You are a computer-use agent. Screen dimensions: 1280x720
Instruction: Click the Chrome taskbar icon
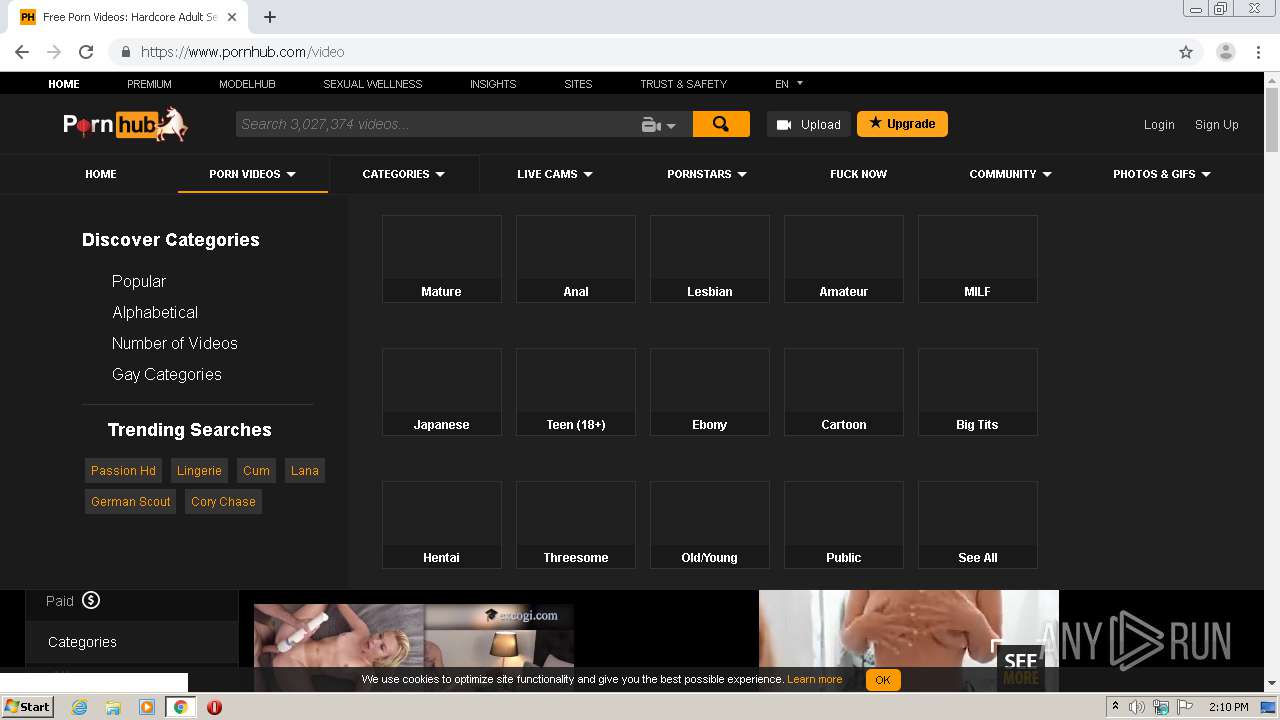click(x=180, y=707)
